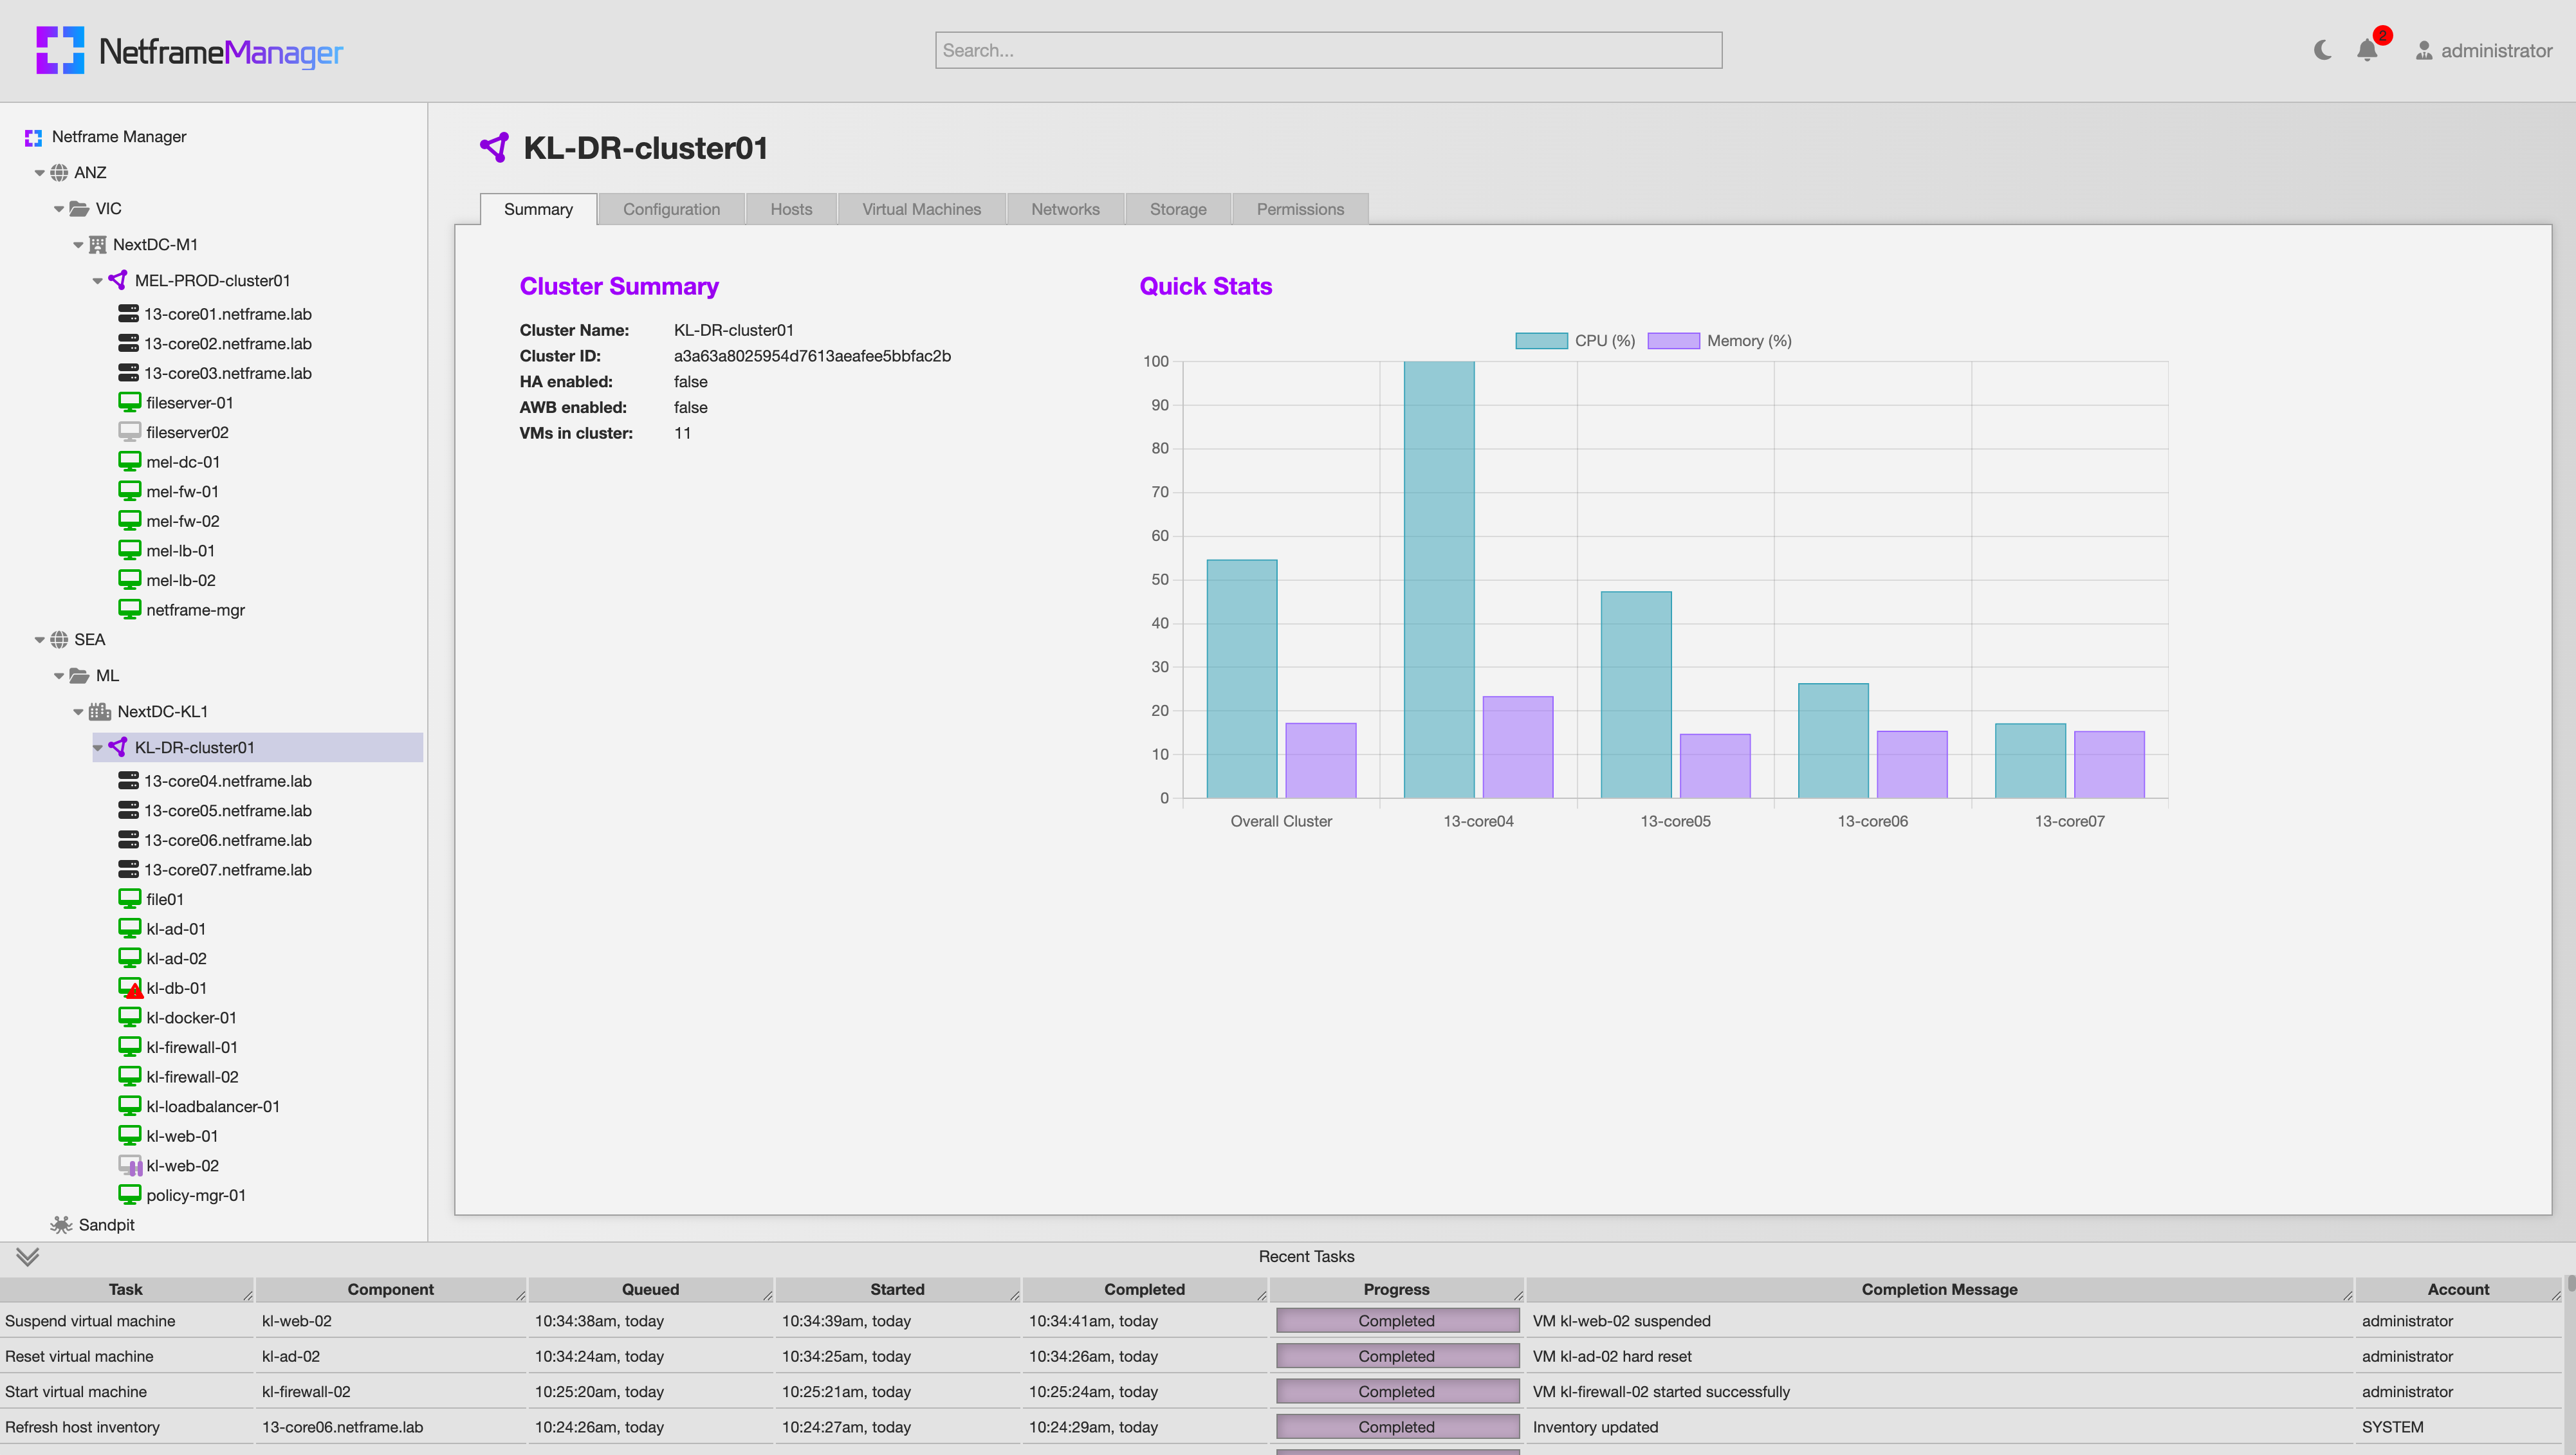
Task: Select the mel-dc-01 VM icon
Action: (x=129, y=461)
